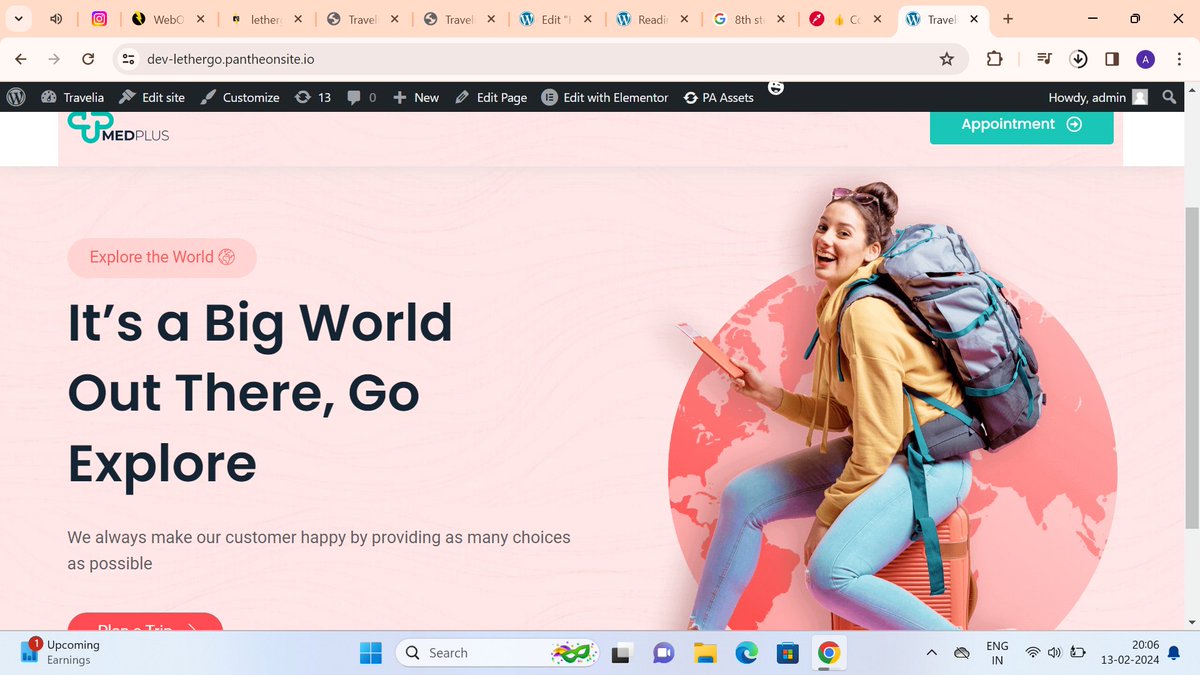1200x675 pixels.
Task: Open the Chrome three-dot menu
Action: tap(1180, 59)
